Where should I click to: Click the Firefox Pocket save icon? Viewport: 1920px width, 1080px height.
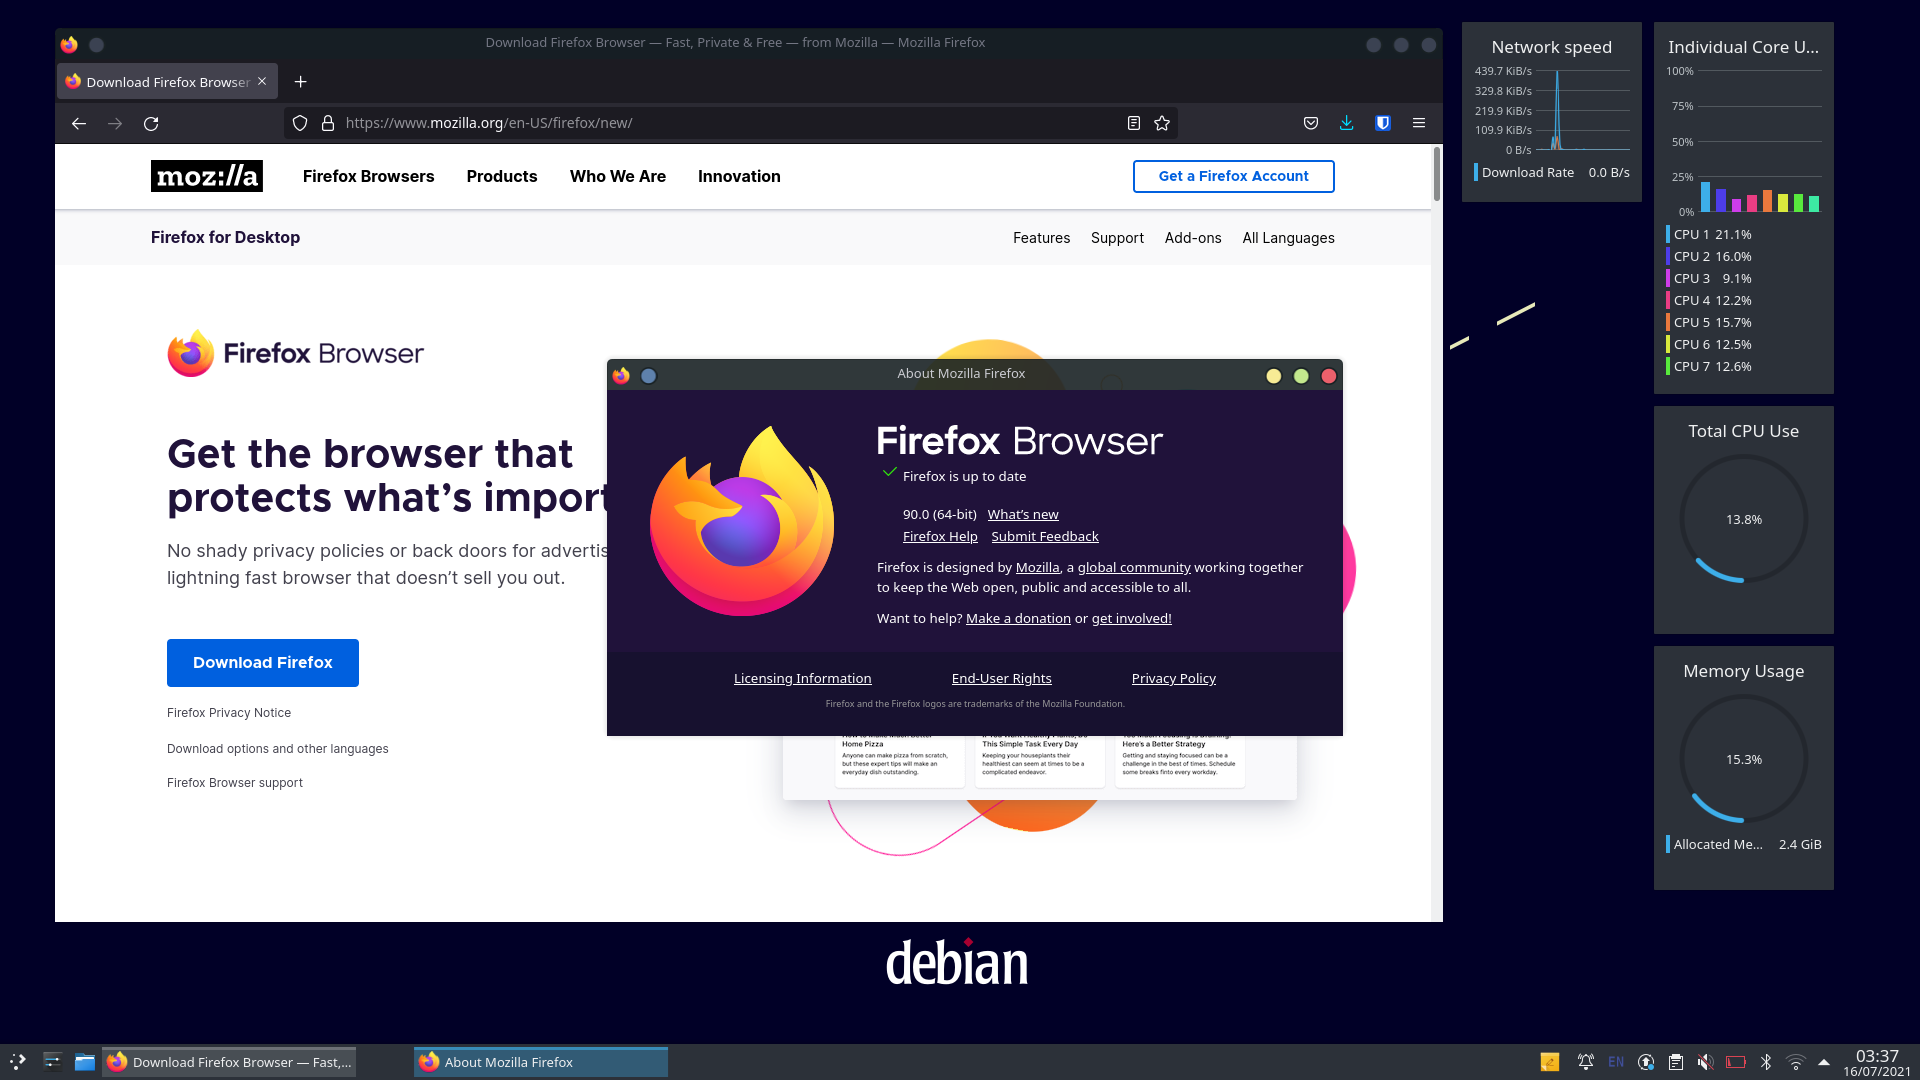pos(1311,123)
